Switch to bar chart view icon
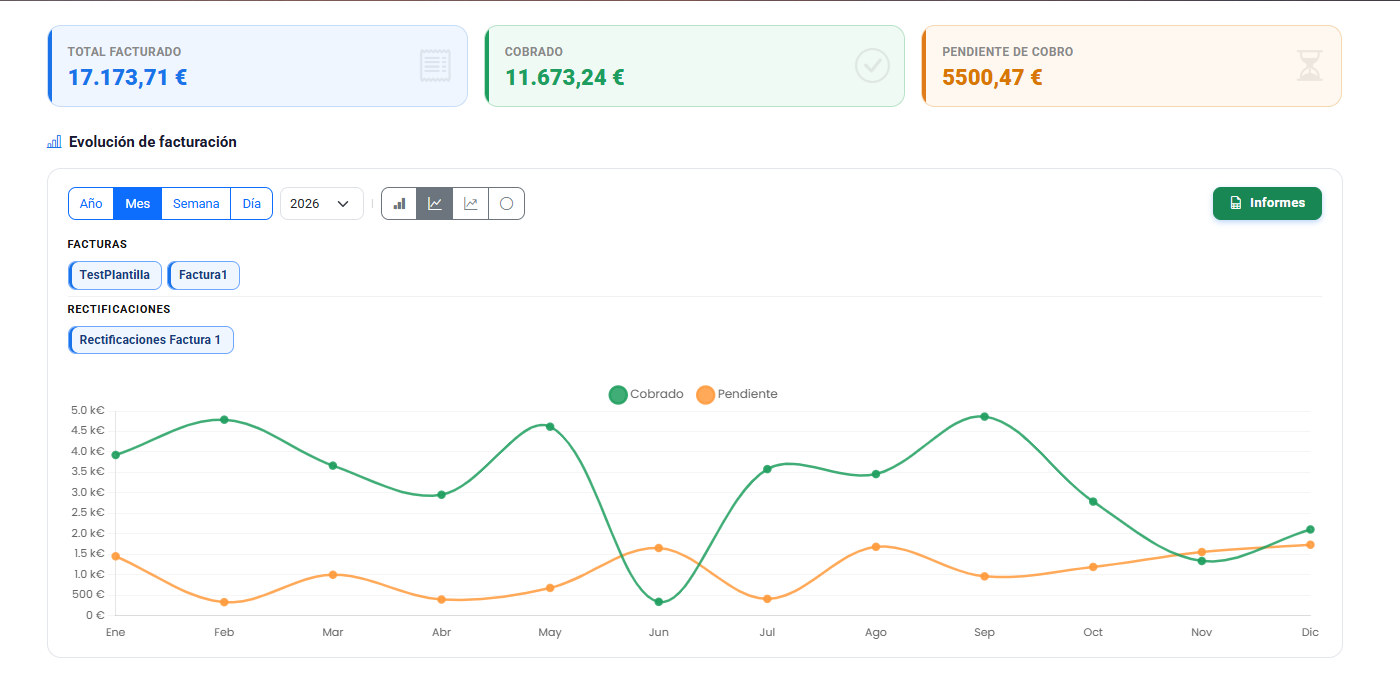The height and width of the screenshot is (679, 1400). pos(399,204)
